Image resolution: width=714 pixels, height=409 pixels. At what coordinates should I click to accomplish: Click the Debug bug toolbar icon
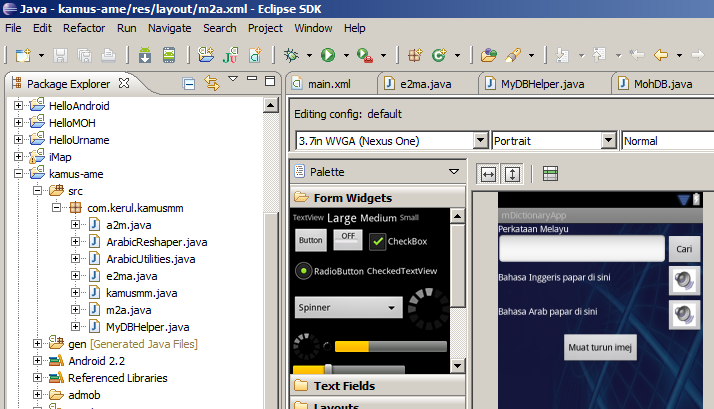(x=291, y=55)
